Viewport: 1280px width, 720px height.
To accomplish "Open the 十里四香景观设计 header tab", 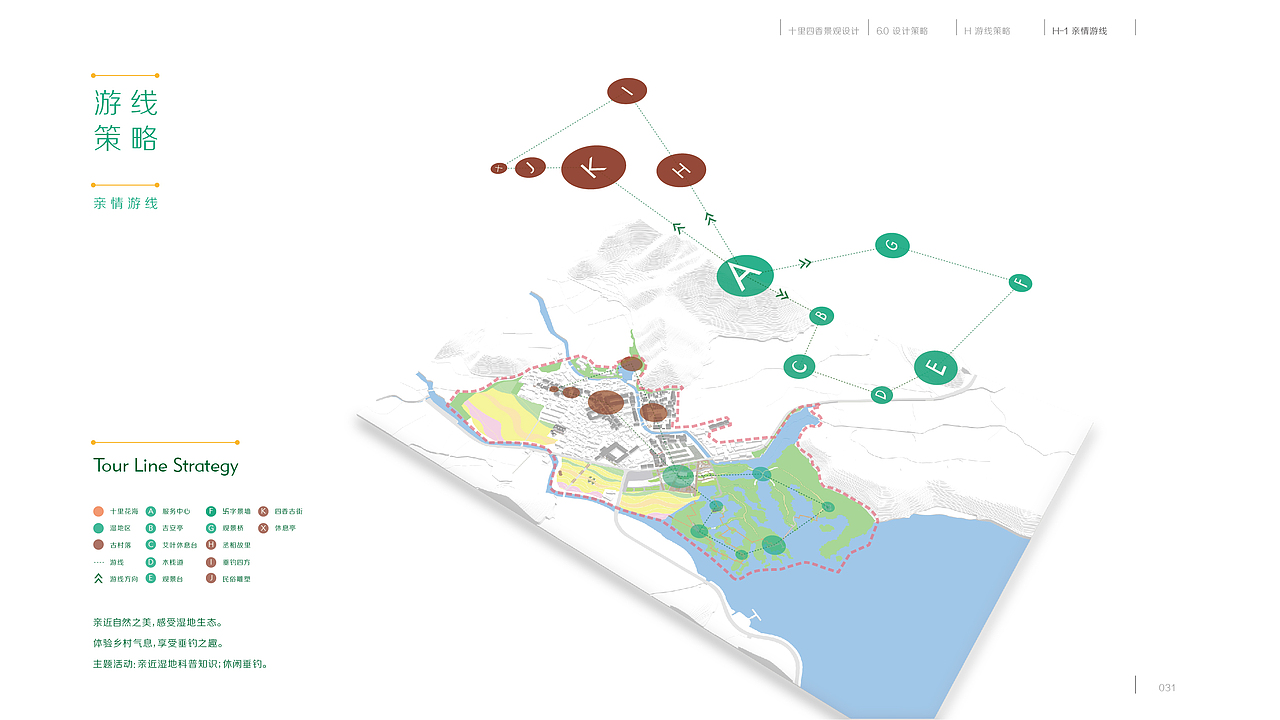I will point(824,31).
